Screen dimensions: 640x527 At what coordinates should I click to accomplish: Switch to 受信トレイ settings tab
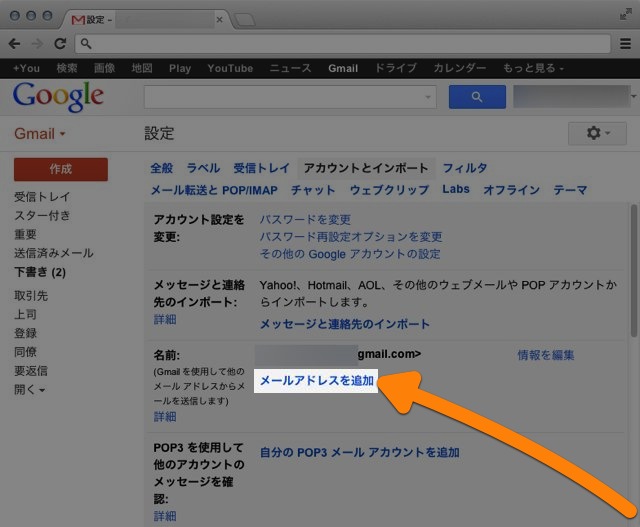(x=262, y=168)
